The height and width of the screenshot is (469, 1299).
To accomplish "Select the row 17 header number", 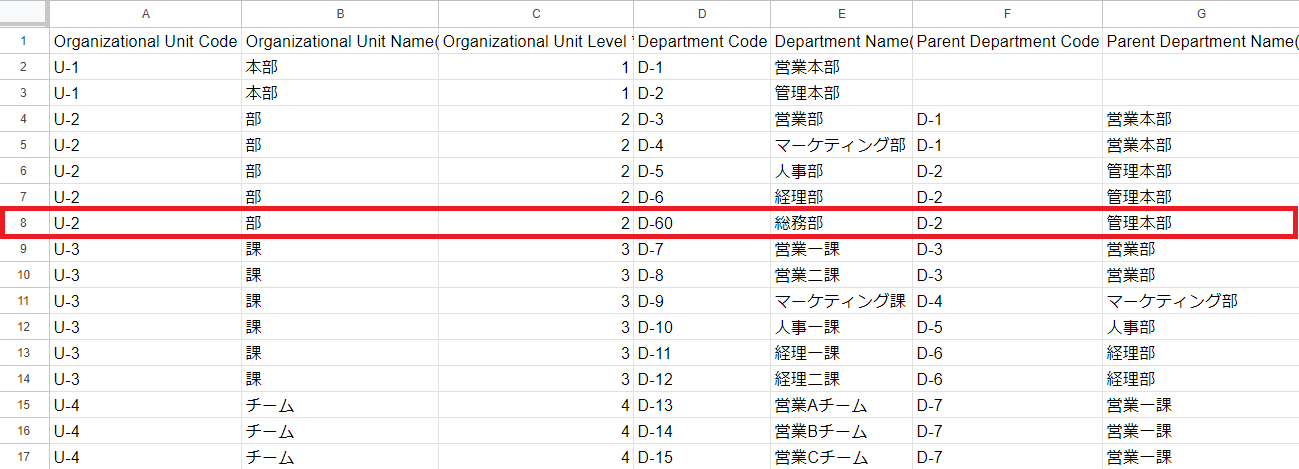I will 24,457.
